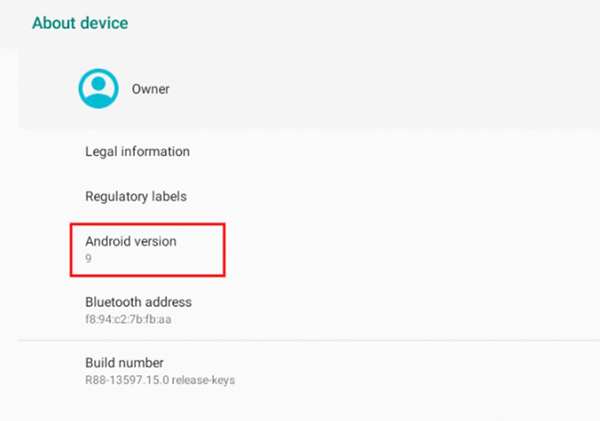Click the word 'version' in Android version
Image resolution: width=600 pixels, height=421 pixels.
pyautogui.click(x=155, y=242)
